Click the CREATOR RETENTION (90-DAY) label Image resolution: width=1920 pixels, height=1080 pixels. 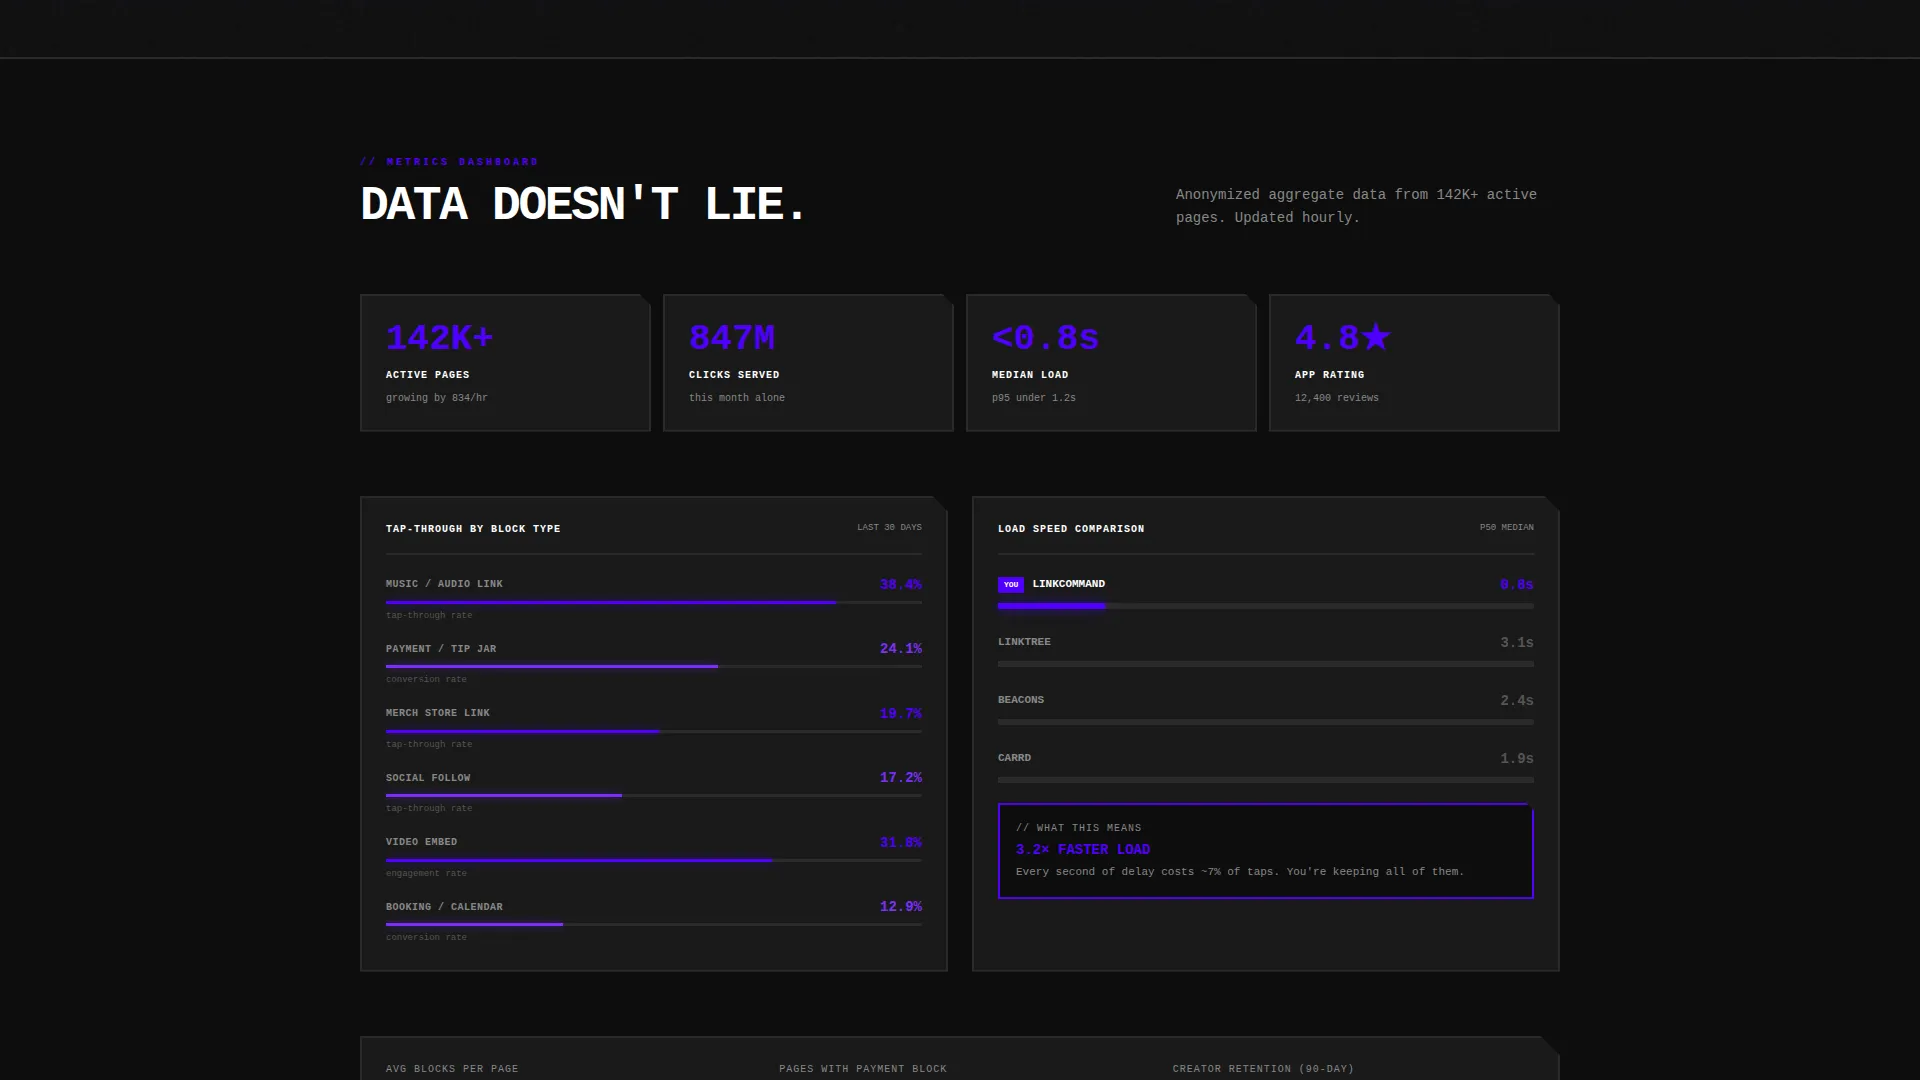pos(1263,1068)
